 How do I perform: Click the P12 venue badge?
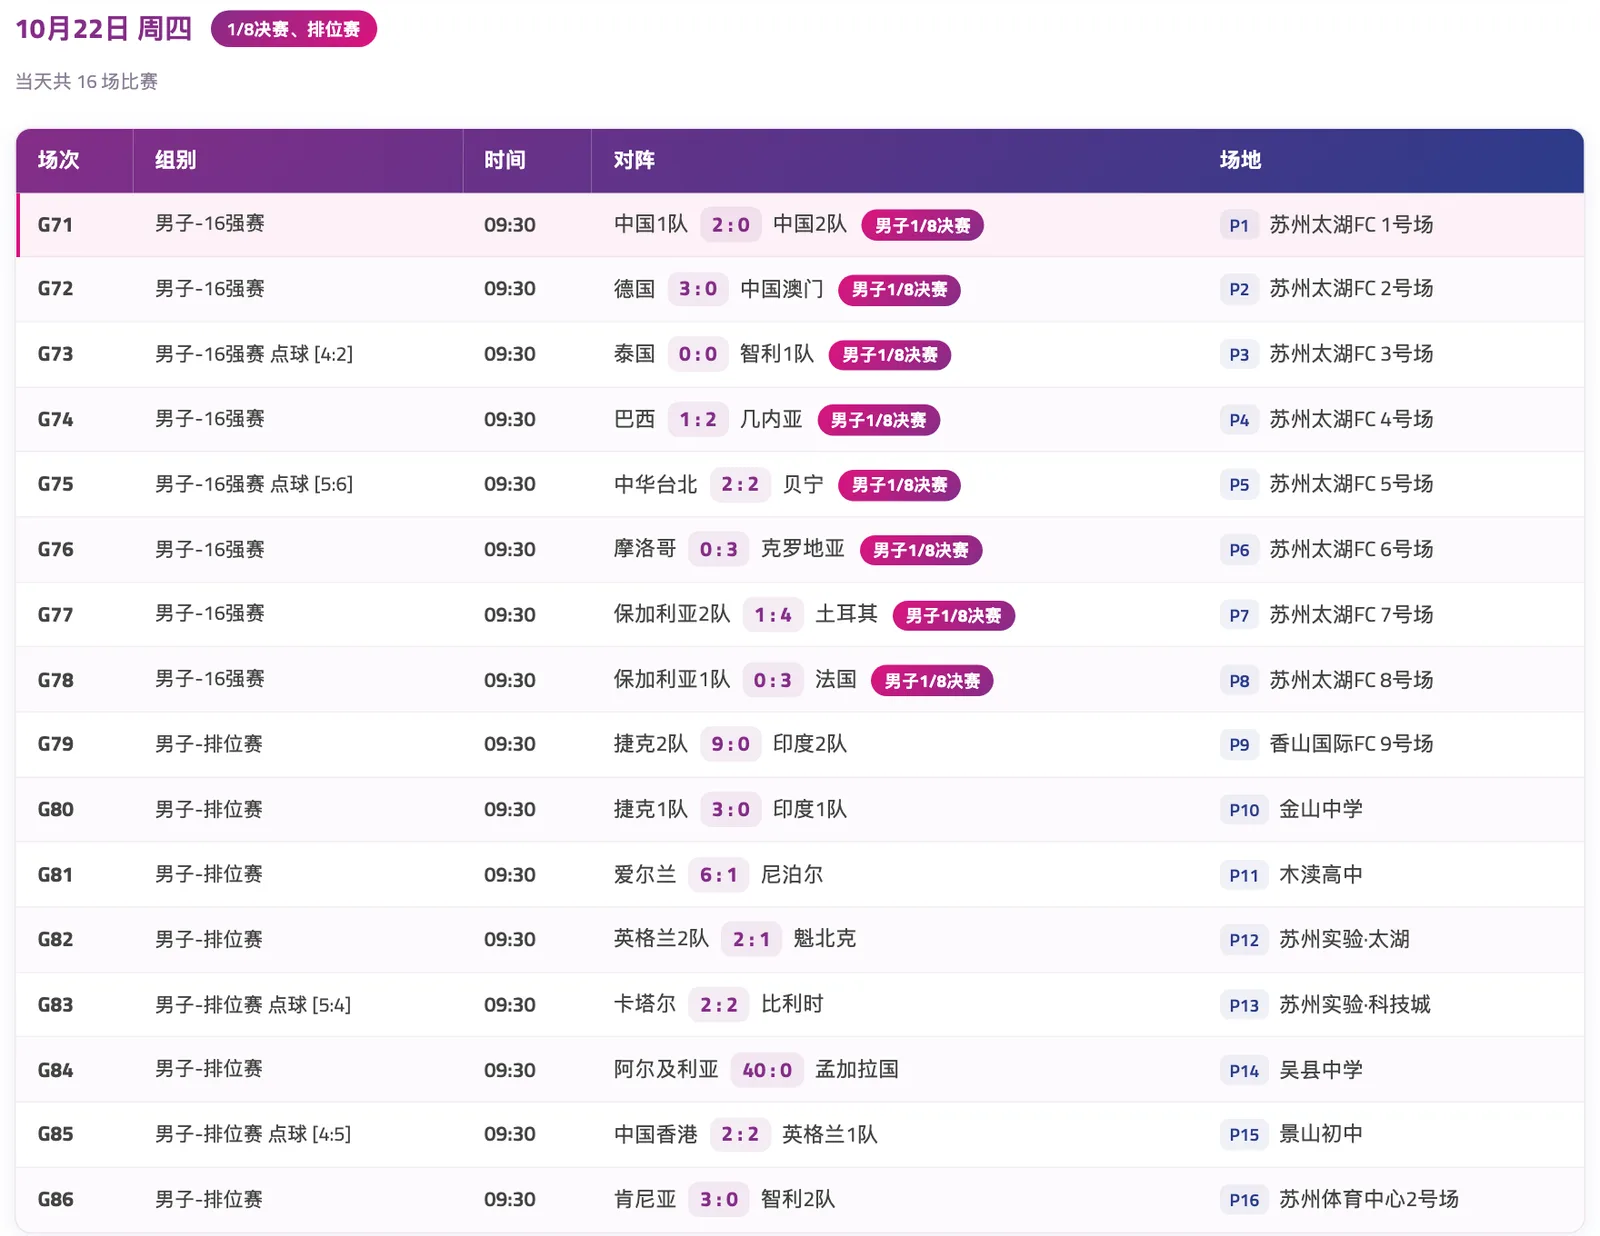[1244, 939]
